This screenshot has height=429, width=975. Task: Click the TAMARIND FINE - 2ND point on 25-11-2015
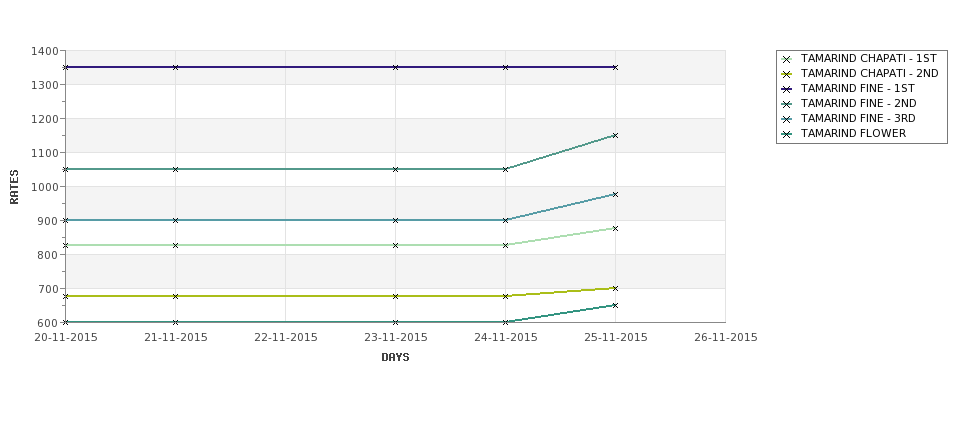(x=615, y=135)
